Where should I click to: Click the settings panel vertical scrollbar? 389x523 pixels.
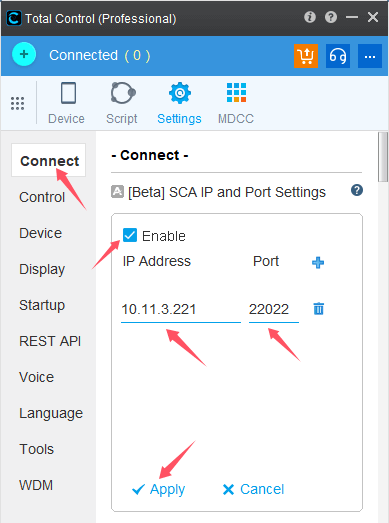(x=383, y=157)
